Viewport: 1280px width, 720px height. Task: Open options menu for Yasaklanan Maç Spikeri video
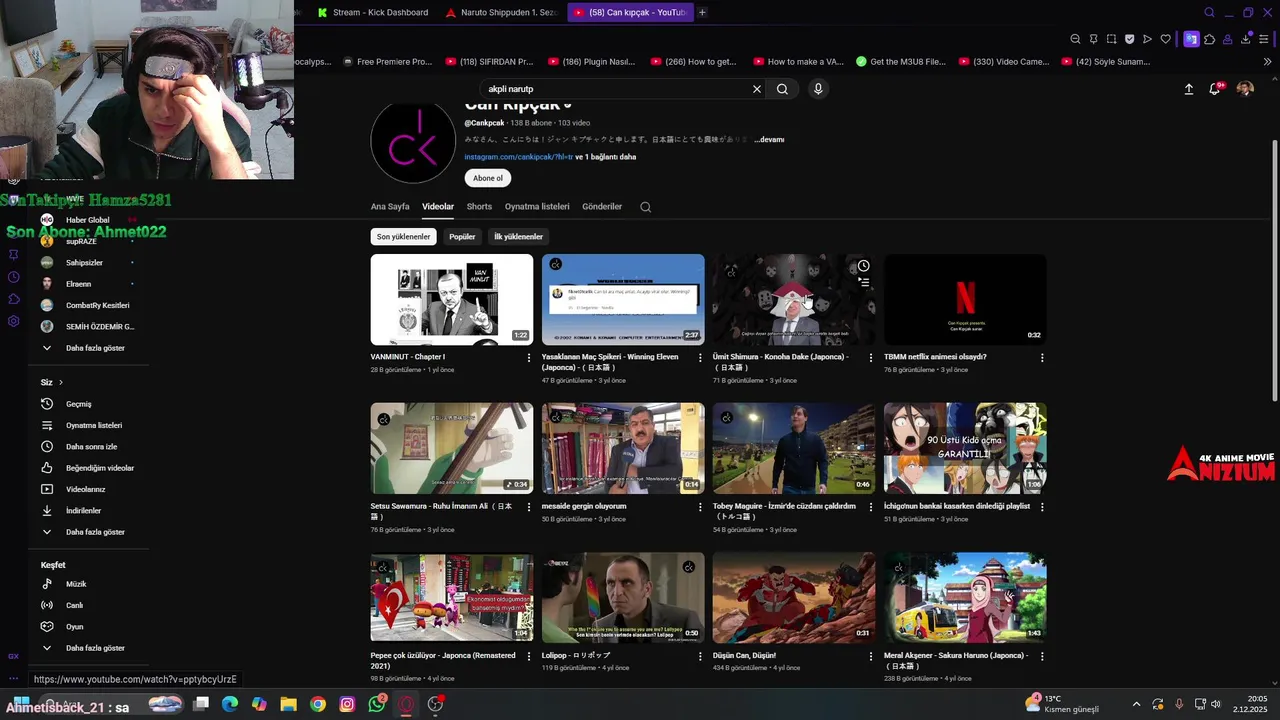point(700,357)
